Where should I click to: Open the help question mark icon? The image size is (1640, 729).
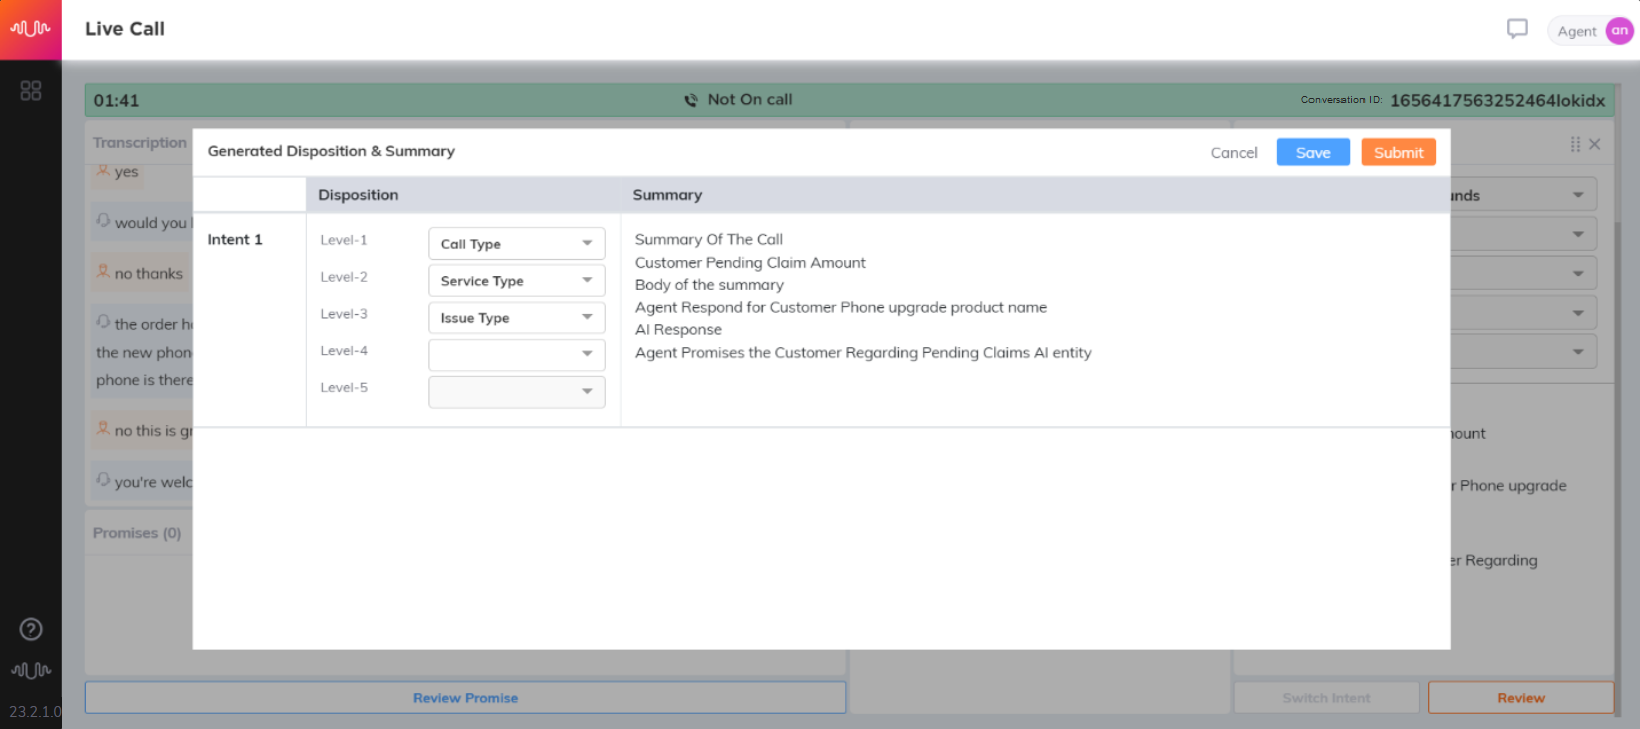pyautogui.click(x=31, y=629)
